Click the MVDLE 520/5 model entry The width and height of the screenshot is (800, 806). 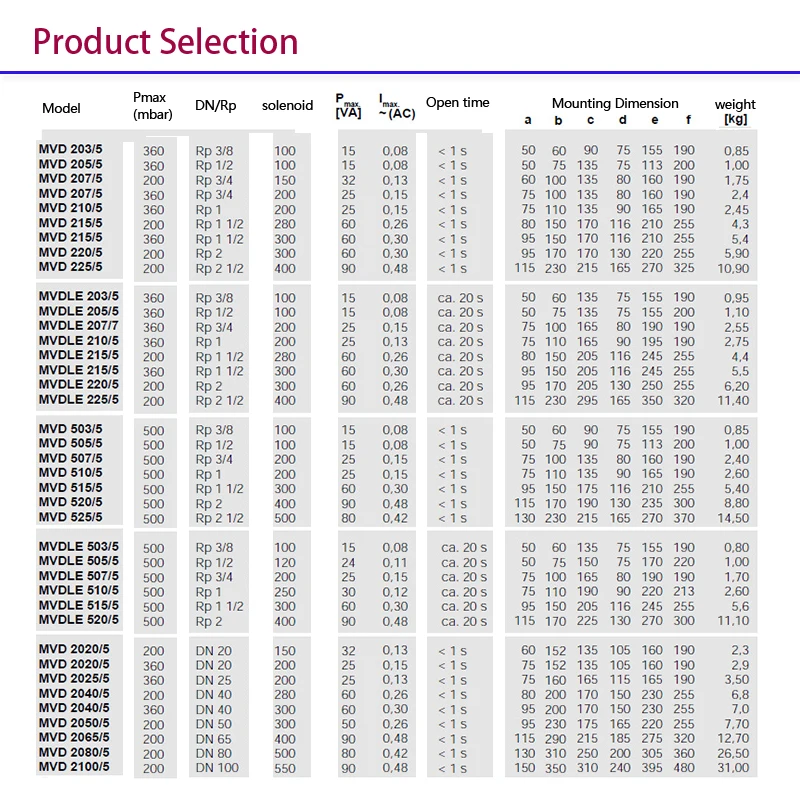[78, 620]
